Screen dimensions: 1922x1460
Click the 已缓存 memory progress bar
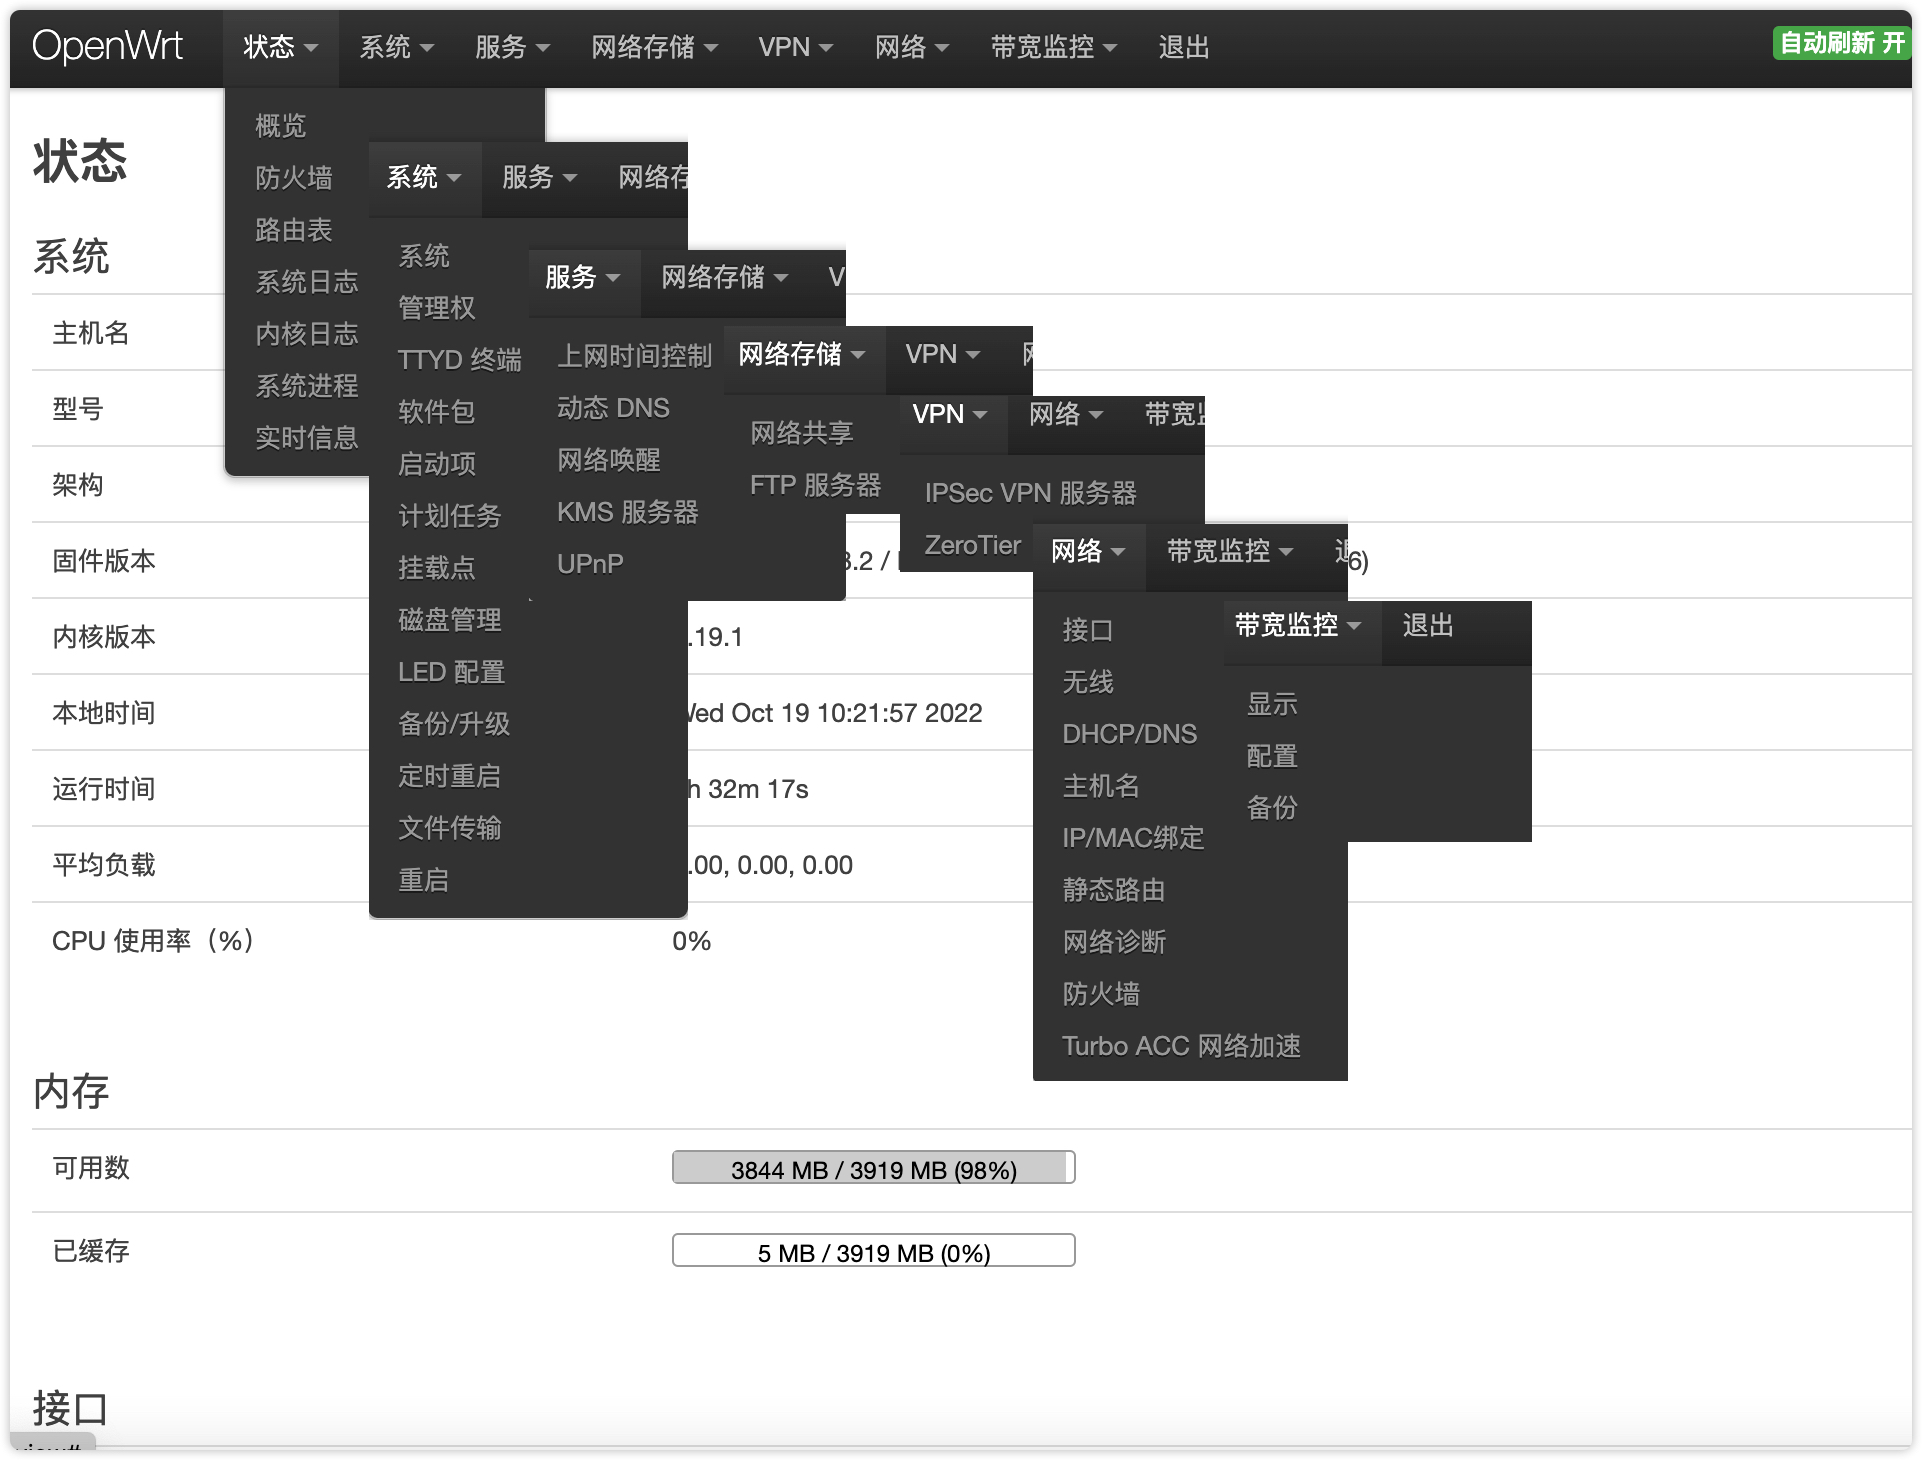873,1251
